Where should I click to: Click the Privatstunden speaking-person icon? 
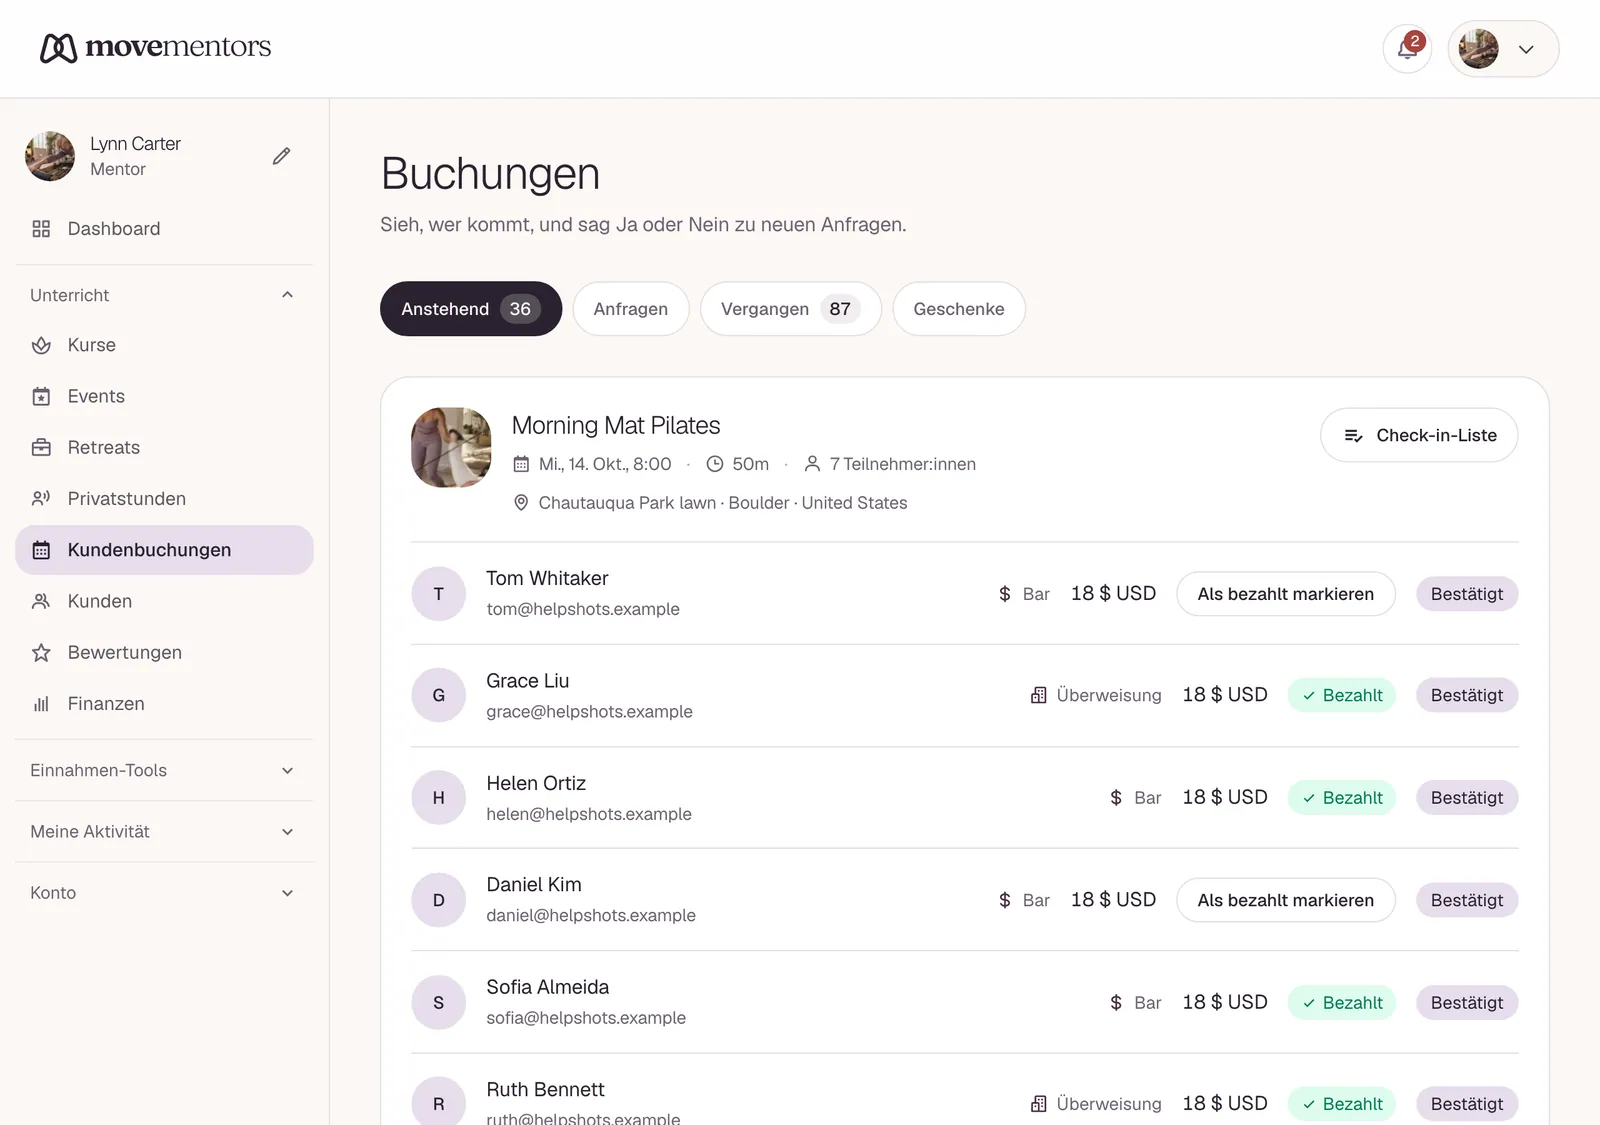(x=41, y=499)
